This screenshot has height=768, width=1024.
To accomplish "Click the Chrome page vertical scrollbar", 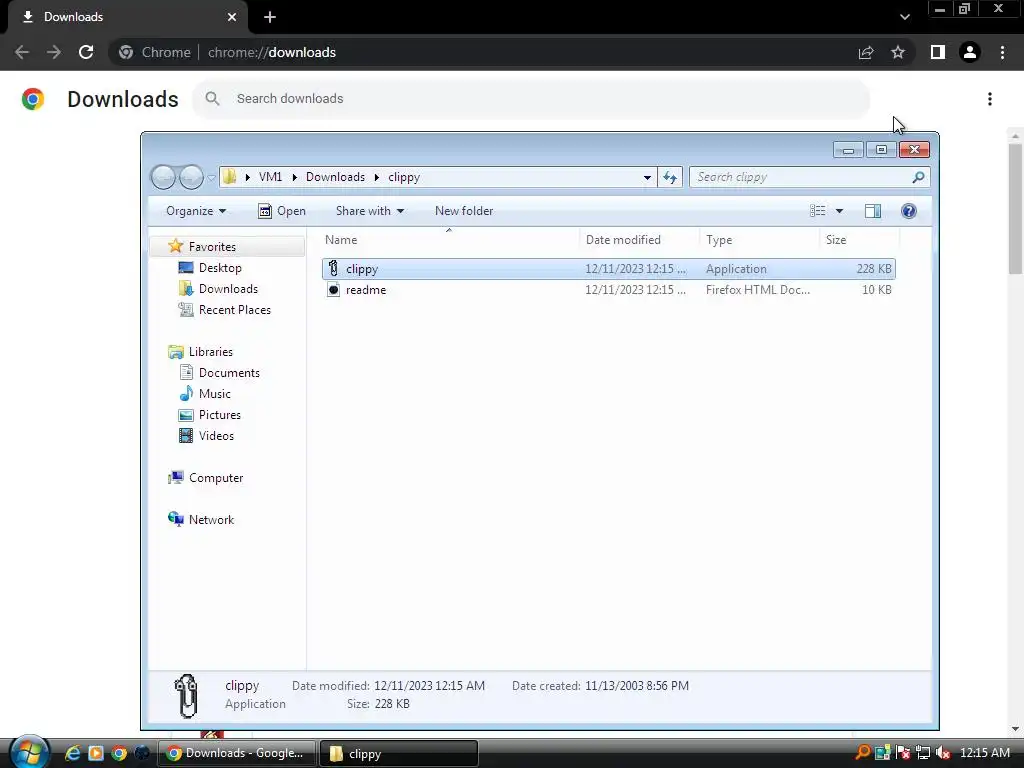I will [1015, 209].
